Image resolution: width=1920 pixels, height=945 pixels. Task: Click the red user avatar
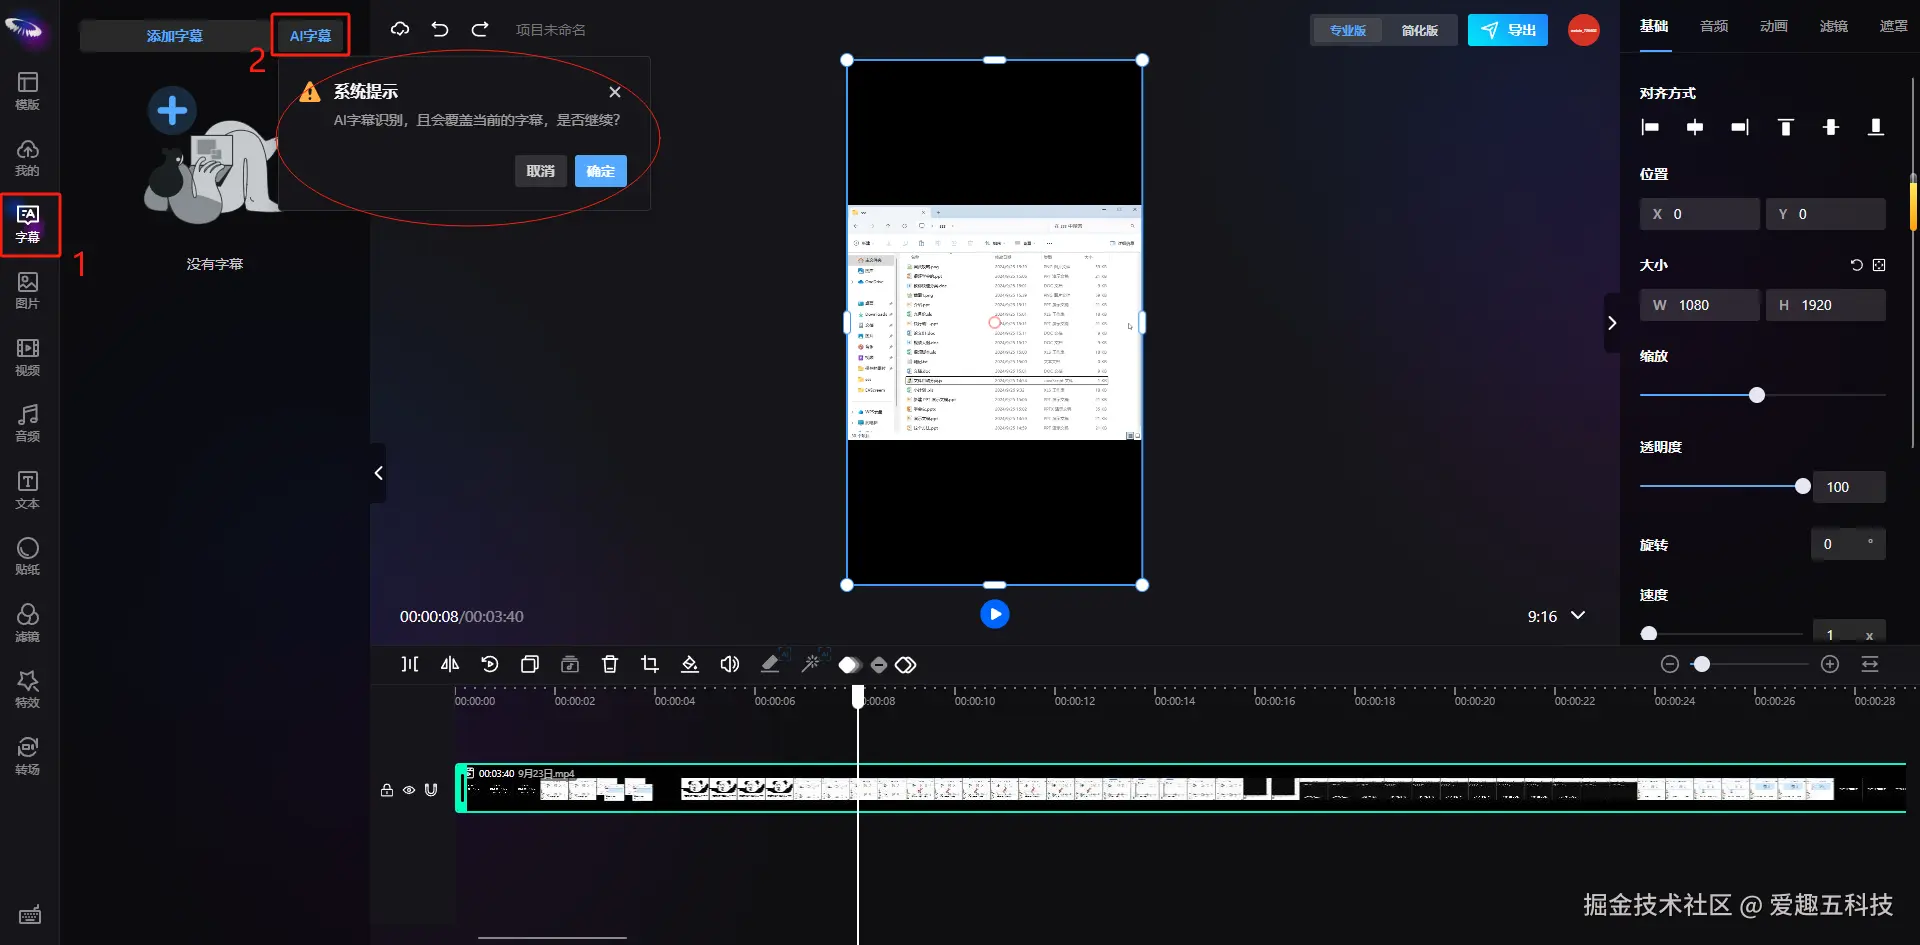pyautogui.click(x=1584, y=30)
